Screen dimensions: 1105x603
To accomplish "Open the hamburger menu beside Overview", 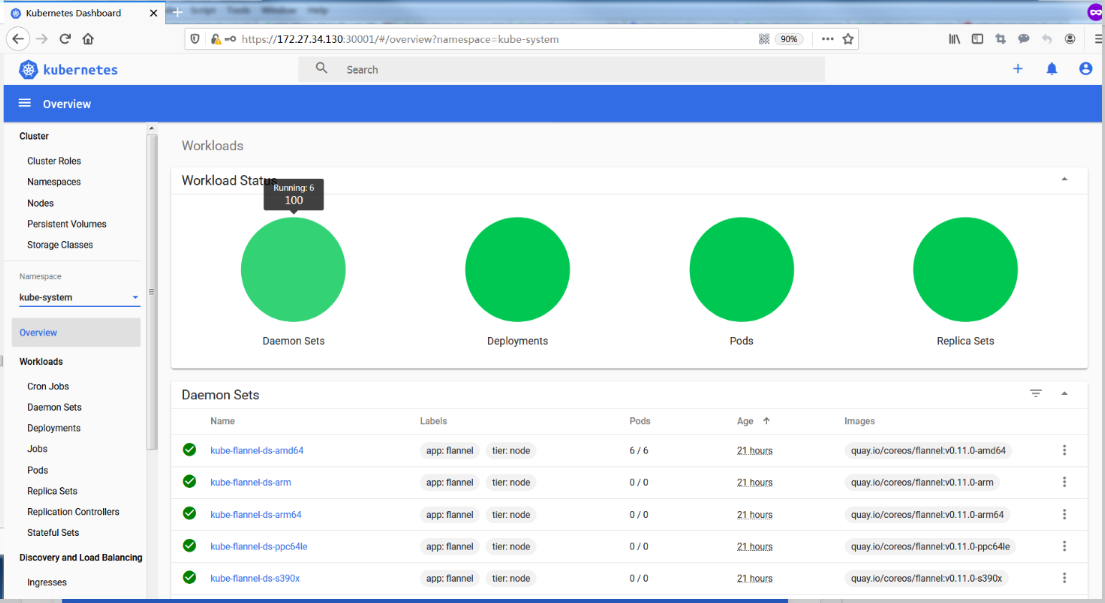I will pyautogui.click(x=25, y=103).
